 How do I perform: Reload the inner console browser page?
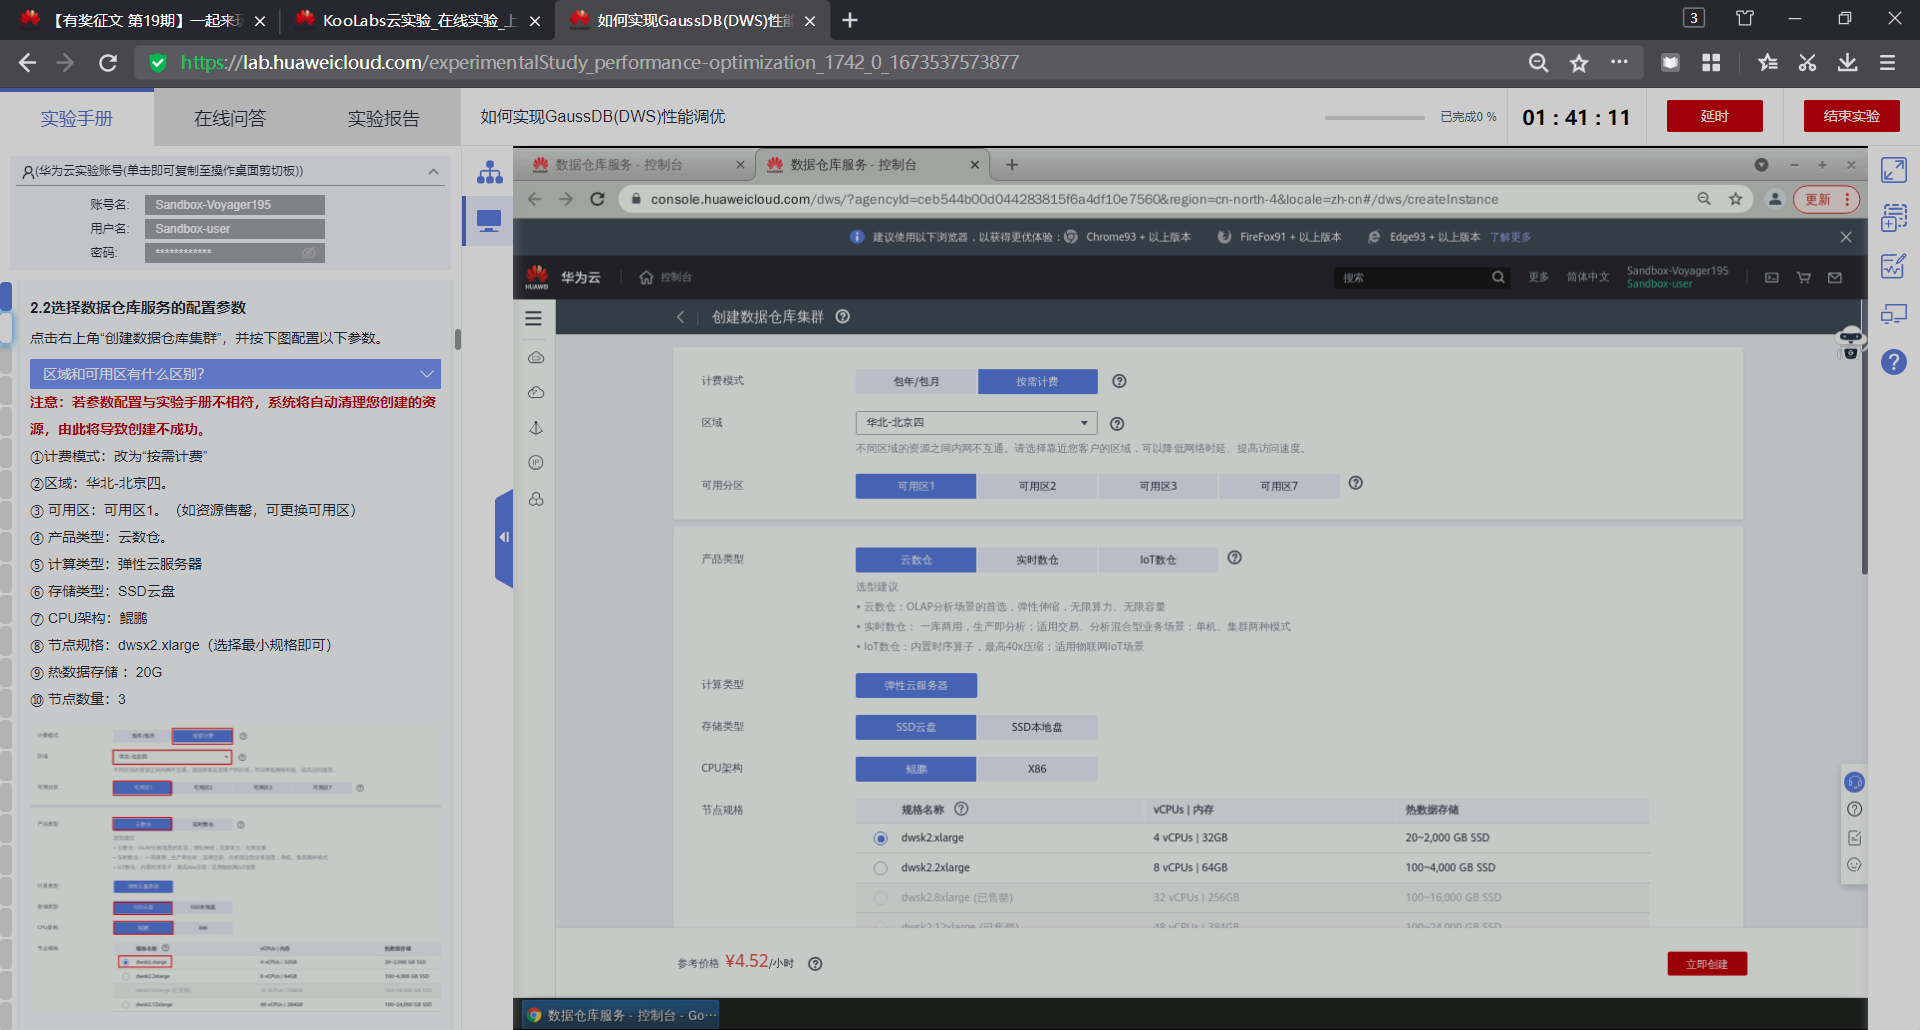(598, 199)
